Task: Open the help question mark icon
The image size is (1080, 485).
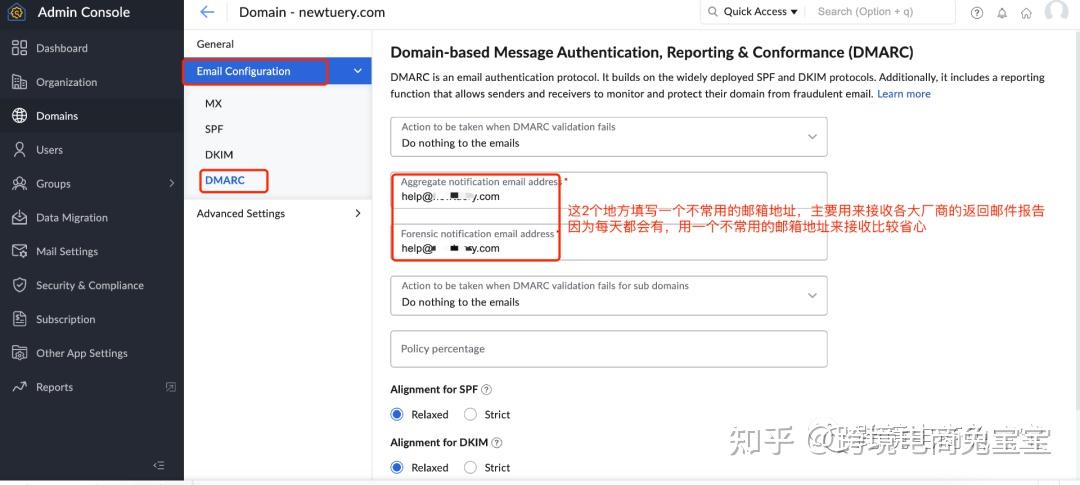Action: coord(976,13)
